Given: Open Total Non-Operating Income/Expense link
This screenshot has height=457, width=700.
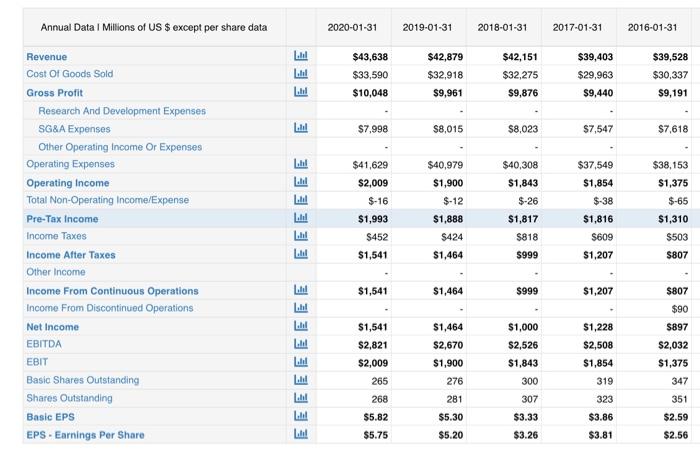Looking at the screenshot, I should pyautogui.click(x=108, y=200).
